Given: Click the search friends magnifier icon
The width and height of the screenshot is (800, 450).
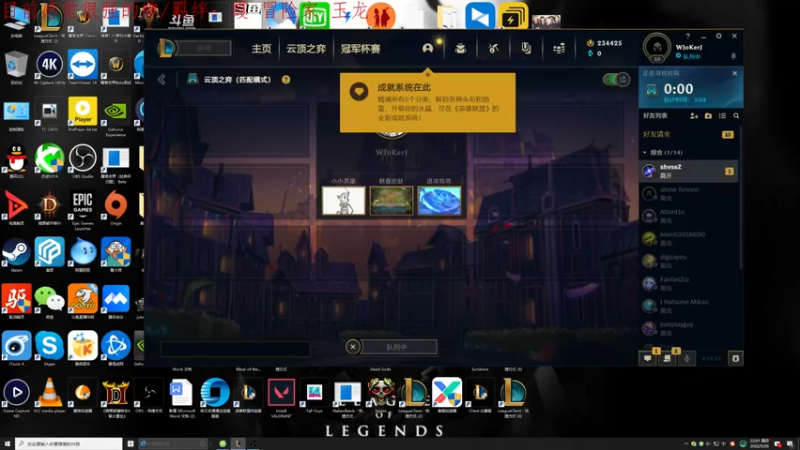Looking at the screenshot, I should pyautogui.click(x=736, y=116).
